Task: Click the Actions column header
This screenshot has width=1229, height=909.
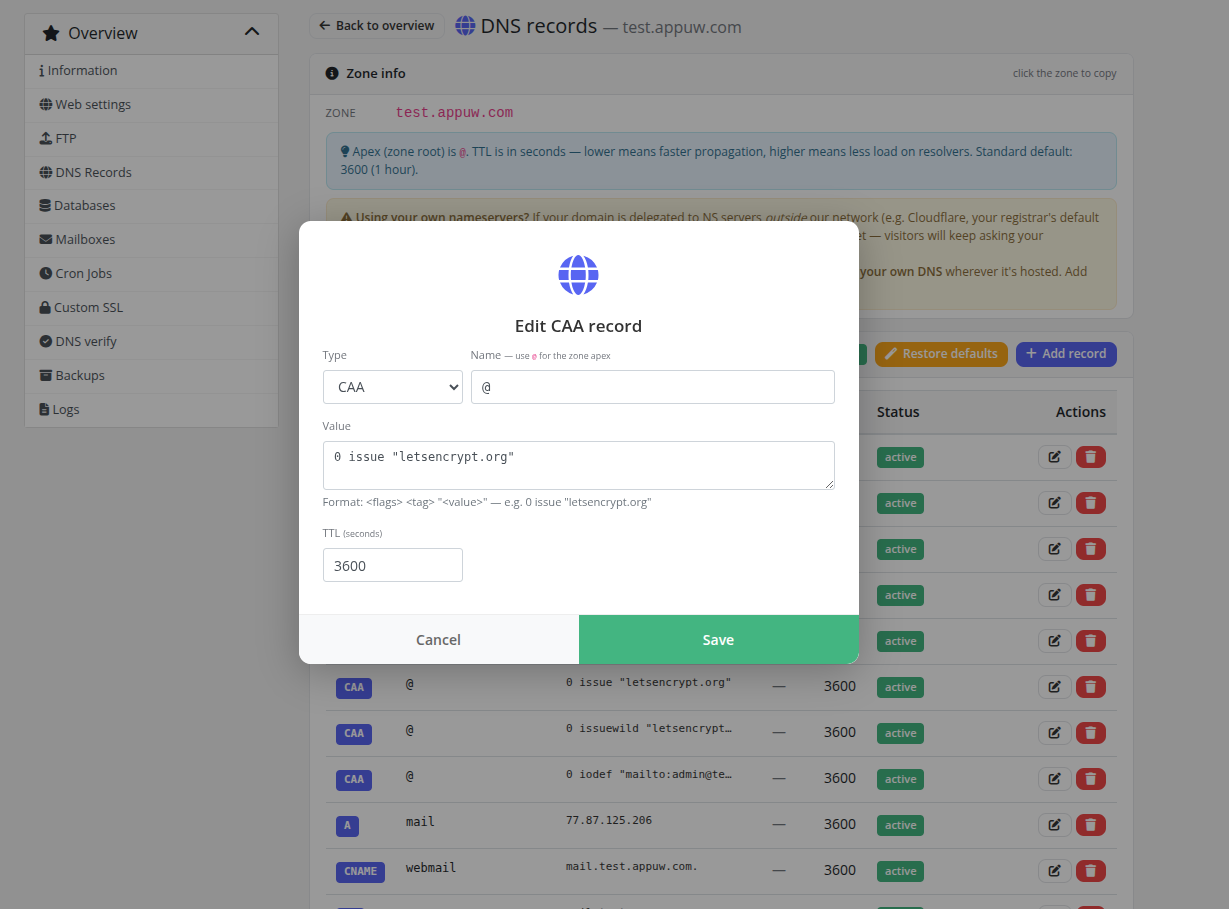Action: [x=1081, y=412]
